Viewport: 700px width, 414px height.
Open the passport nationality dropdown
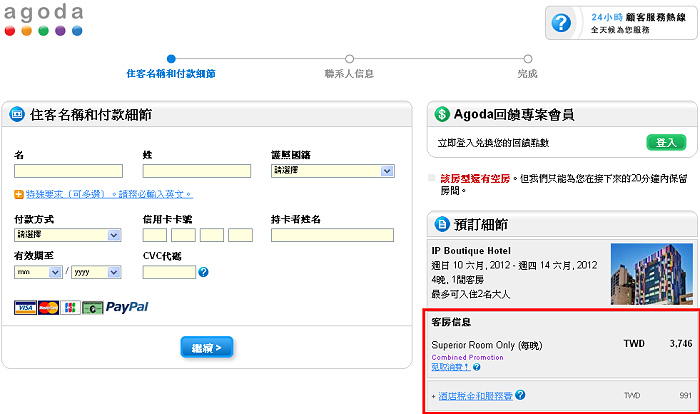[x=333, y=171]
